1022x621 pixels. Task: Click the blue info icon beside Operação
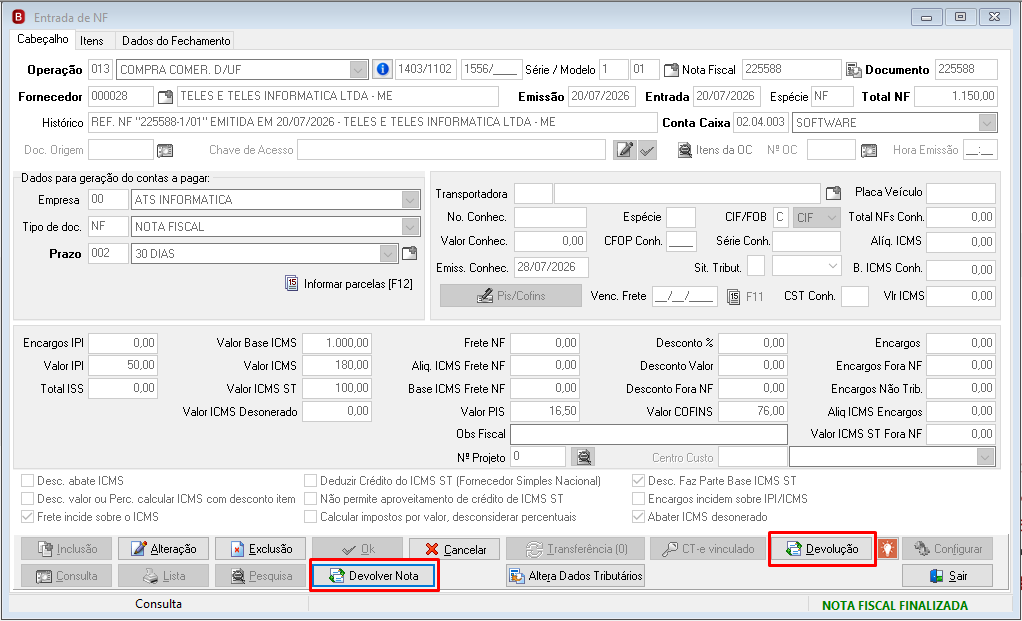coord(383,69)
